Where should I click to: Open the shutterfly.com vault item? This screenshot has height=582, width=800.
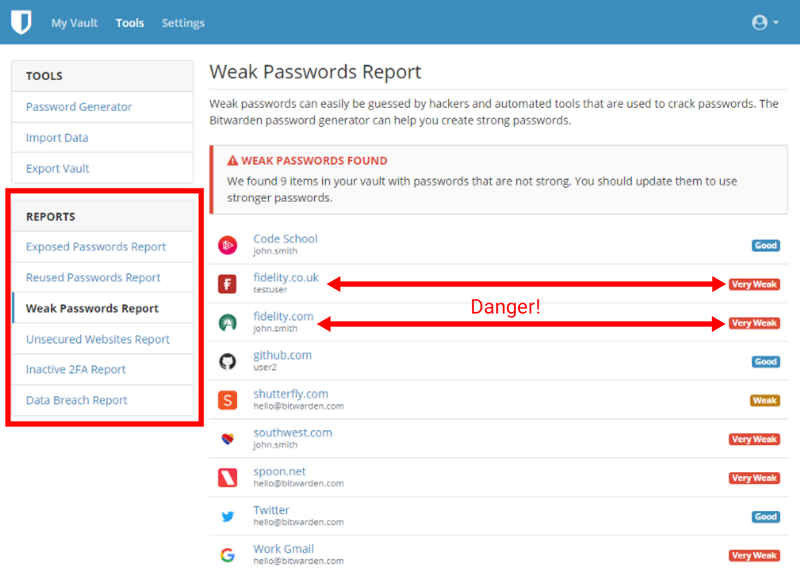[291, 394]
